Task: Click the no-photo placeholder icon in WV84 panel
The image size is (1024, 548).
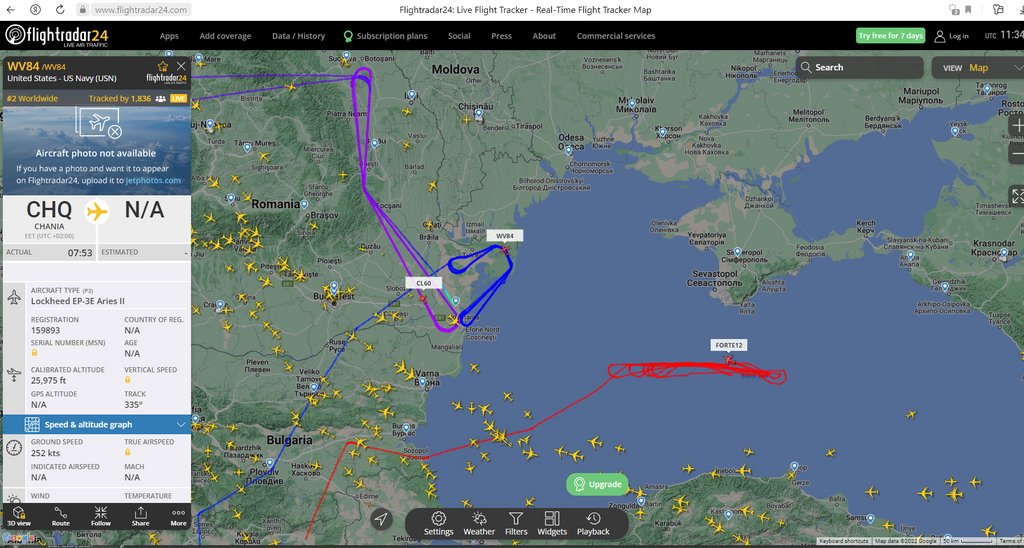Action: coord(98,123)
